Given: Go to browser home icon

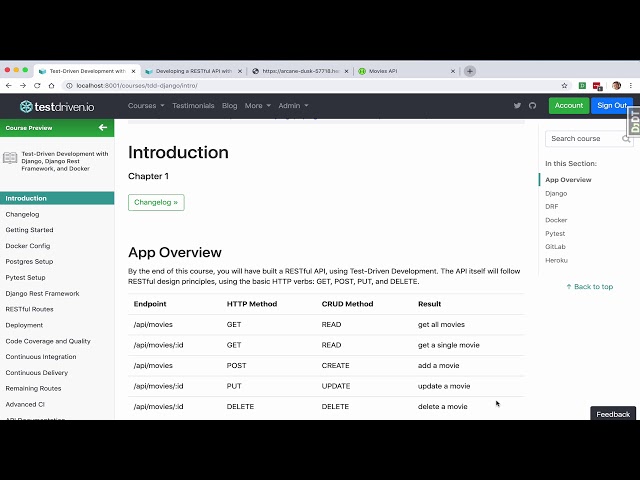Looking at the screenshot, I should [x=51, y=85].
